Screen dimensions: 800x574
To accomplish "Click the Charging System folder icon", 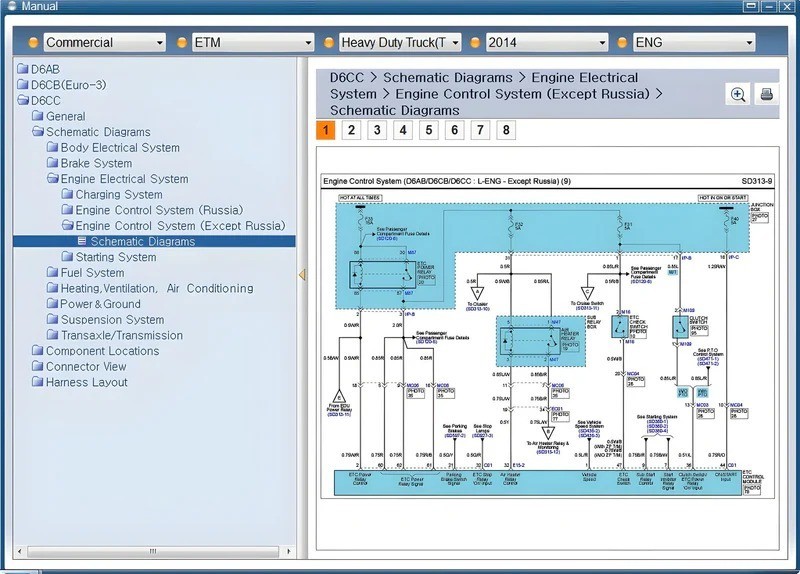I will 67,194.
